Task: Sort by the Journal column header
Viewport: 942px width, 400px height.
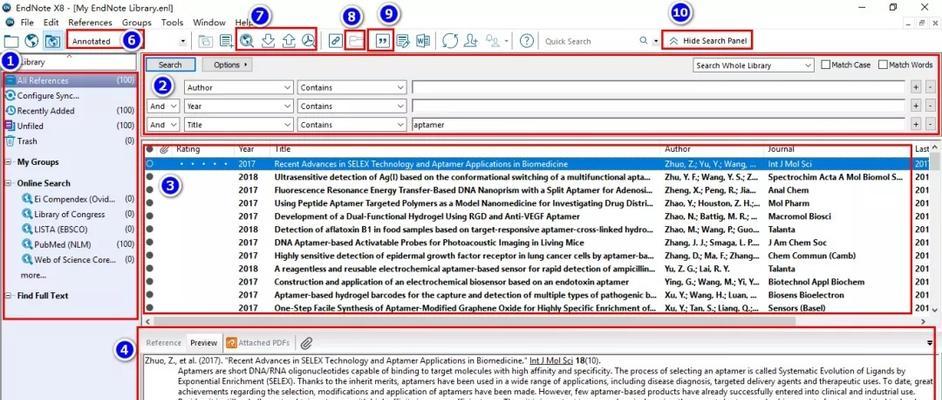Action: [781, 149]
